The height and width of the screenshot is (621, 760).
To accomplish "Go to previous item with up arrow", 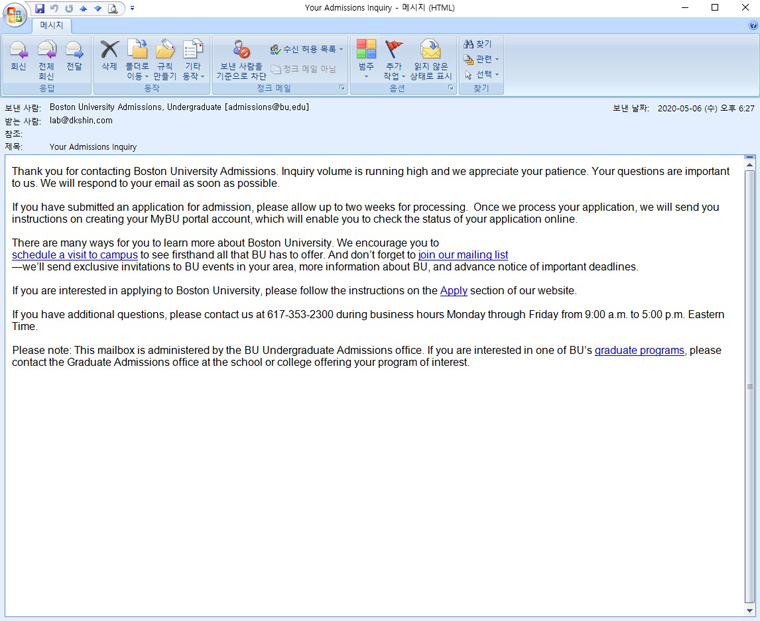I will coord(83,8).
